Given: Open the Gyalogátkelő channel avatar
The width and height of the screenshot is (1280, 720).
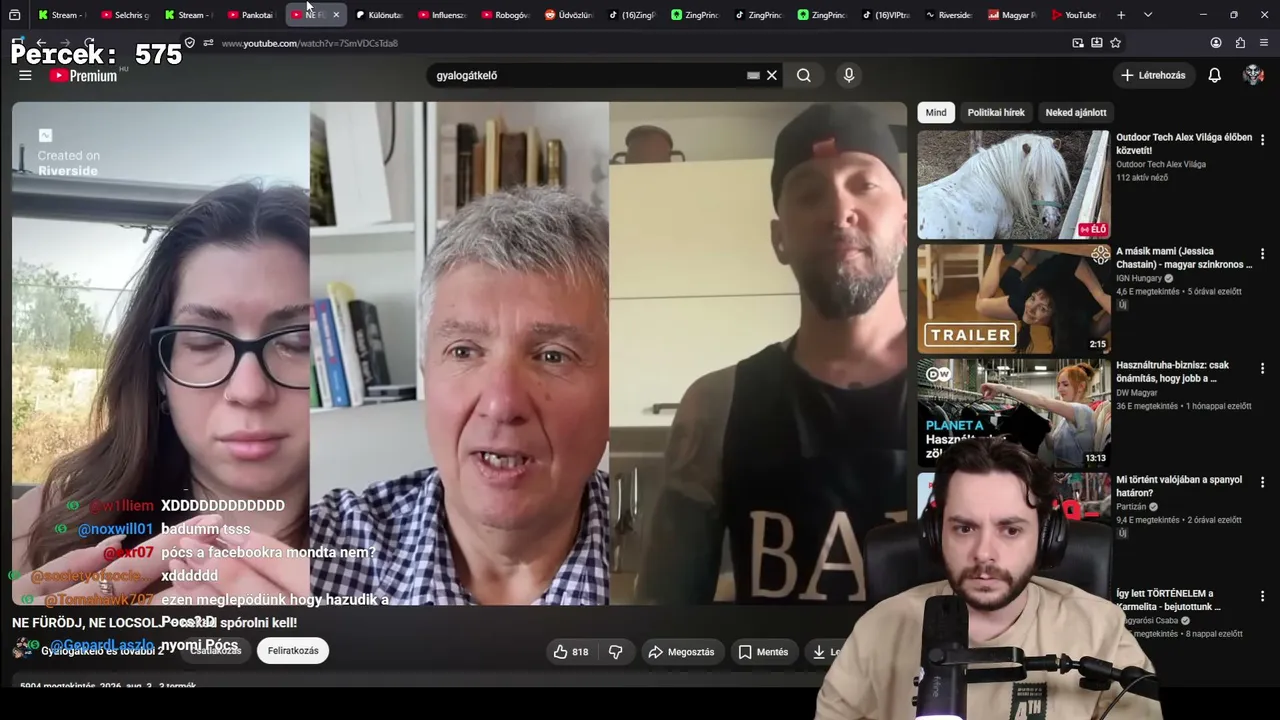Looking at the screenshot, I should coord(23,650).
